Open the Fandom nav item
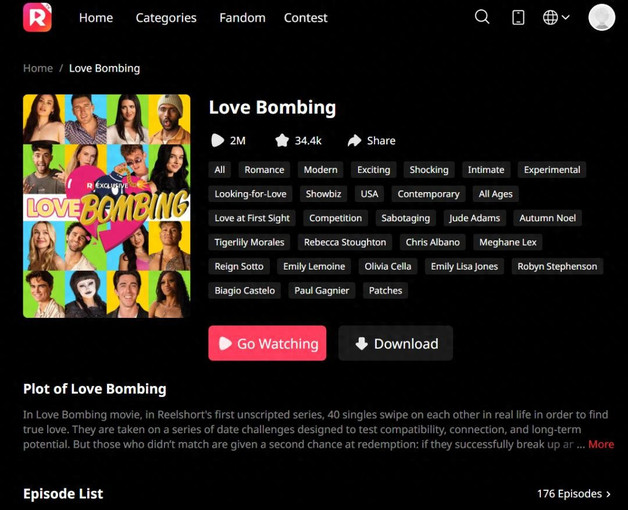Viewport: 628px width, 510px height. 242,18
